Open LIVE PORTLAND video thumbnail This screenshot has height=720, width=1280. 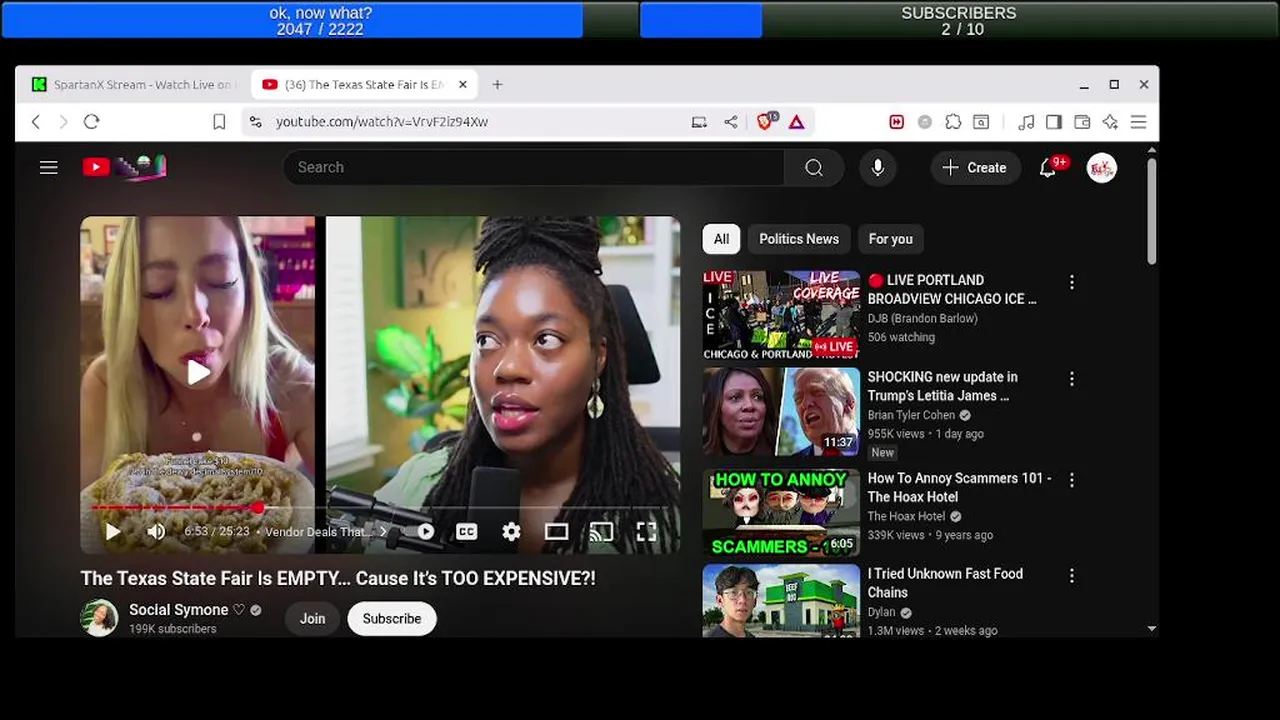click(781, 315)
